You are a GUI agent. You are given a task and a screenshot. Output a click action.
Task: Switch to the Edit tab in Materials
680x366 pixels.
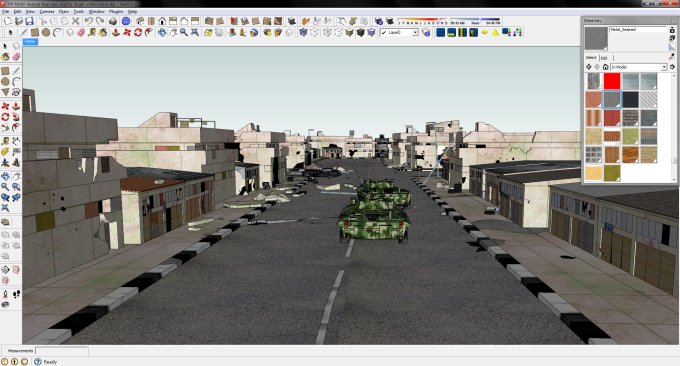click(604, 58)
